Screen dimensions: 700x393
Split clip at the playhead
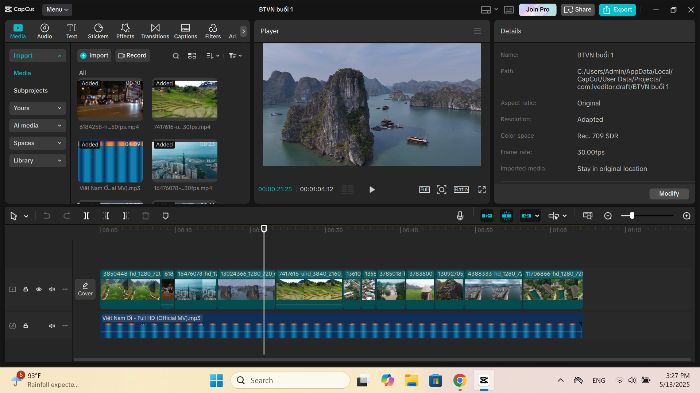(86, 216)
